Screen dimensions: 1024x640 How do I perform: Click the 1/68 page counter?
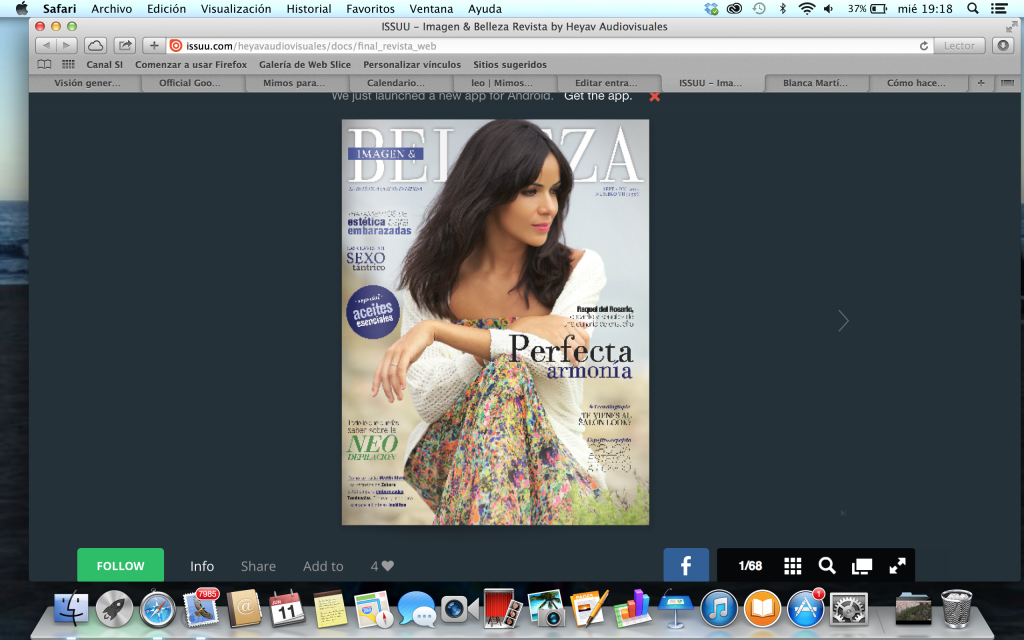[x=750, y=566]
